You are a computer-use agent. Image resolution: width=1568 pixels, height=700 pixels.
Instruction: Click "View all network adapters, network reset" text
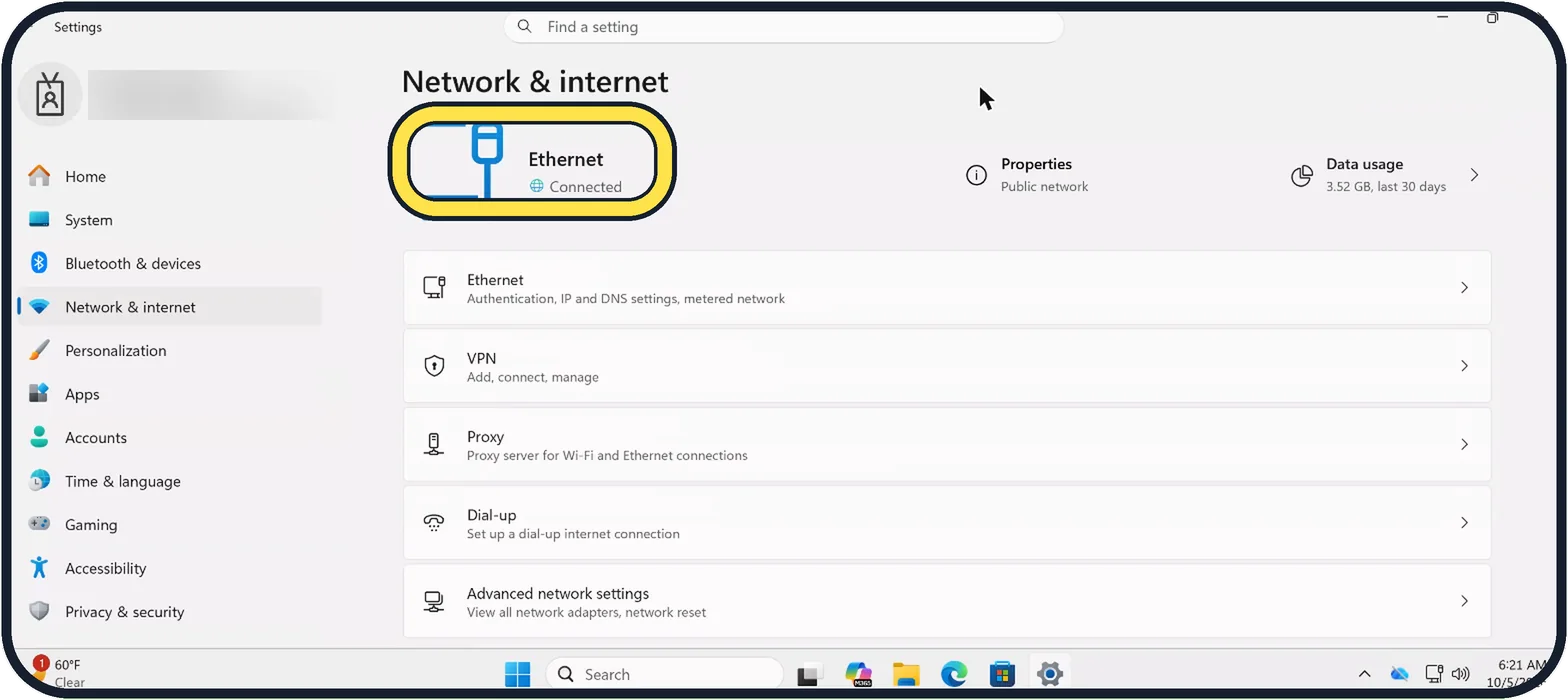tap(586, 612)
